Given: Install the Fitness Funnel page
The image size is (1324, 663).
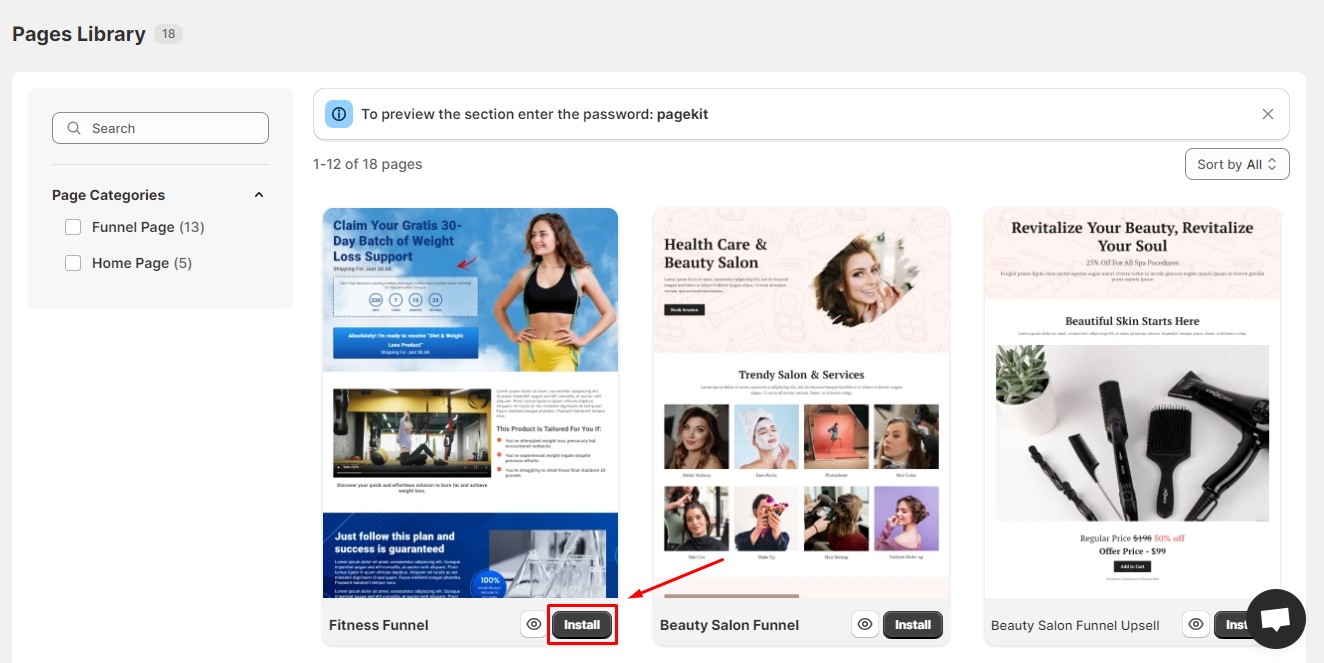Looking at the screenshot, I should coord(582,625).
